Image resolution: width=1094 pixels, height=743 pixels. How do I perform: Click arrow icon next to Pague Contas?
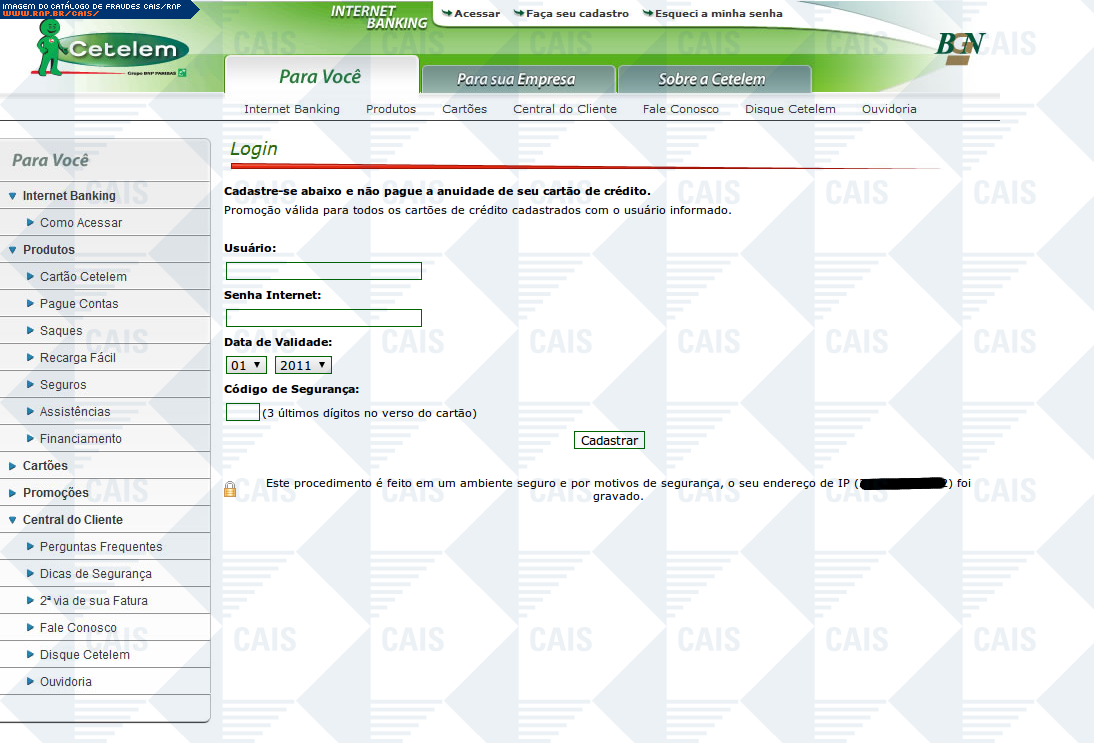(x=31, y=304)
